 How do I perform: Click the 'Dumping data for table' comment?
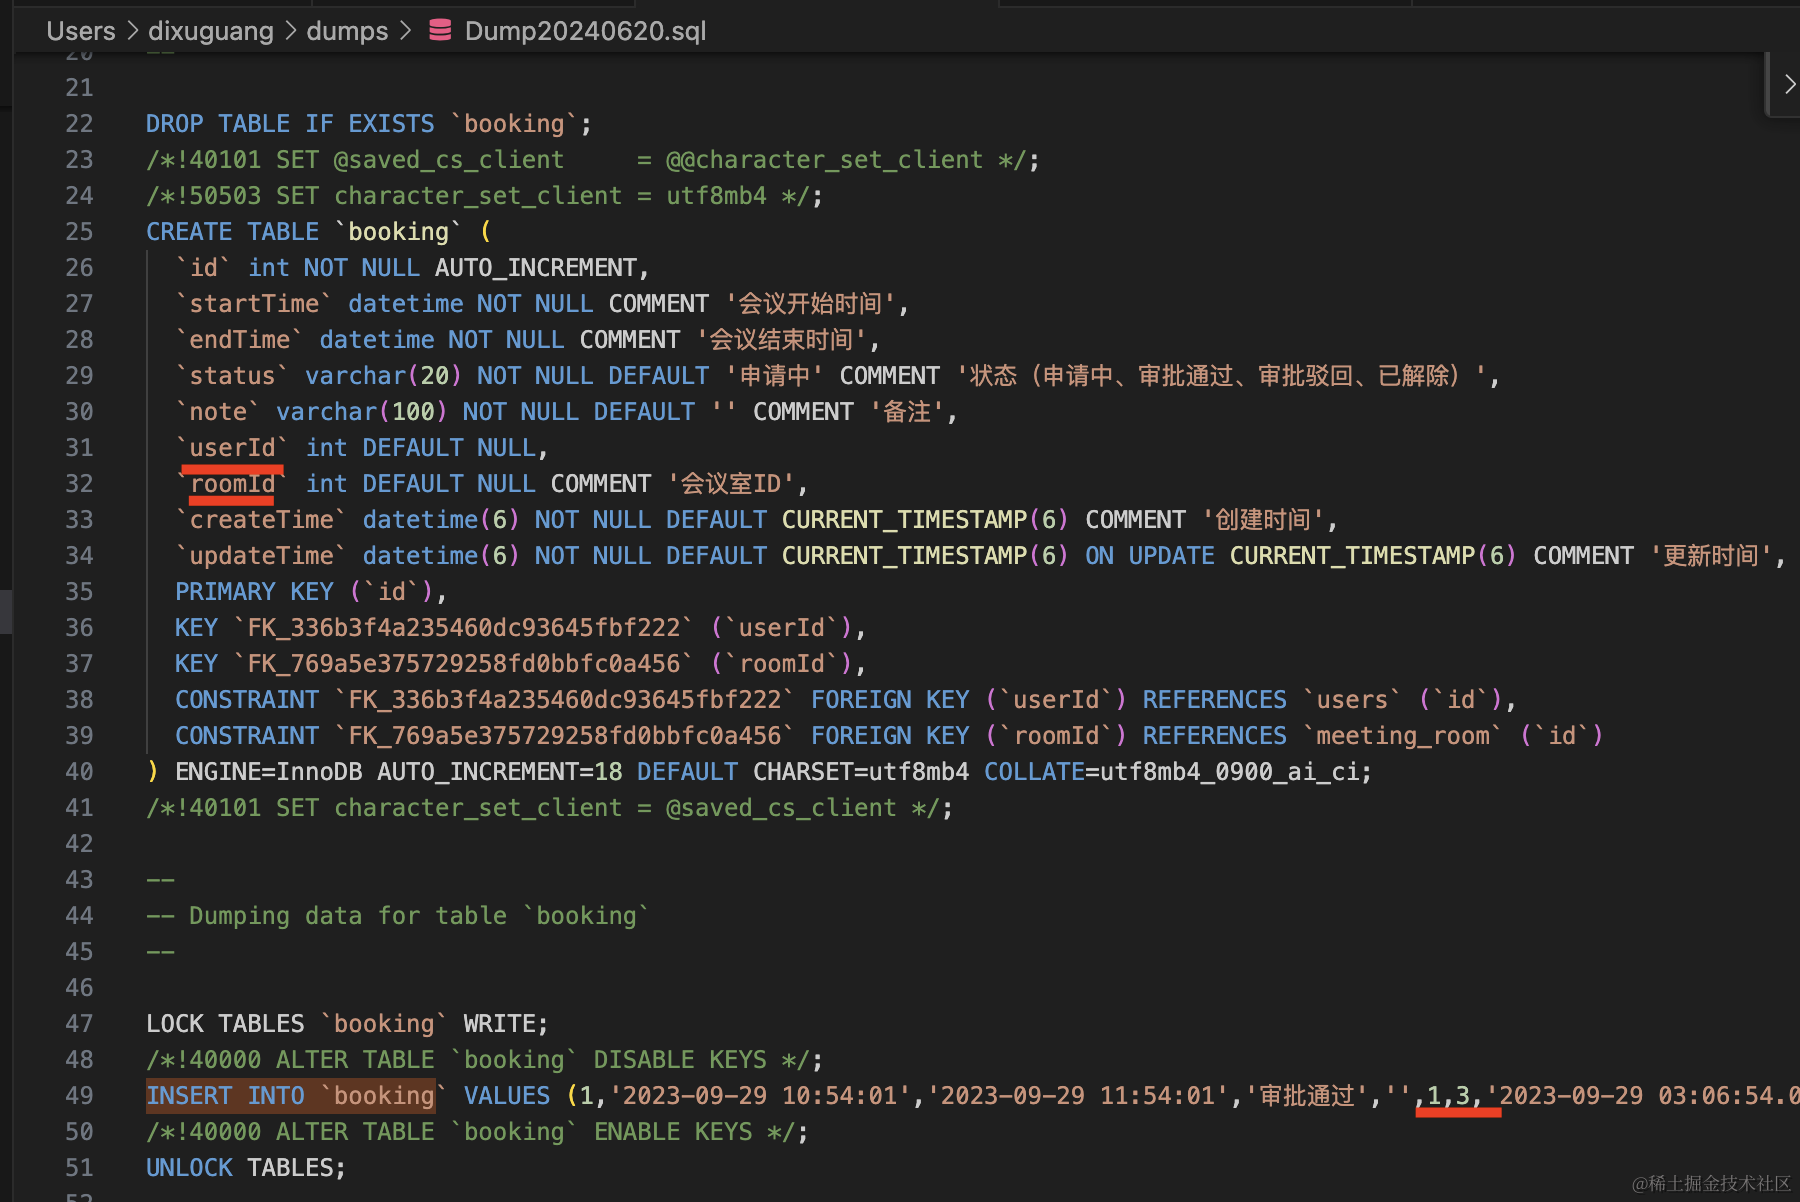[x=398, y=916]
